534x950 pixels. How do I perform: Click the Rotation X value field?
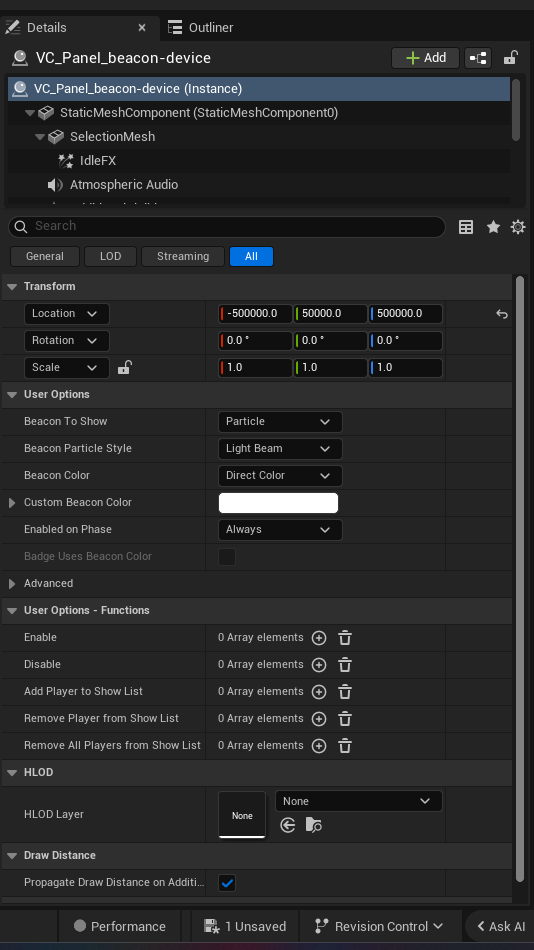click(255, 340)
